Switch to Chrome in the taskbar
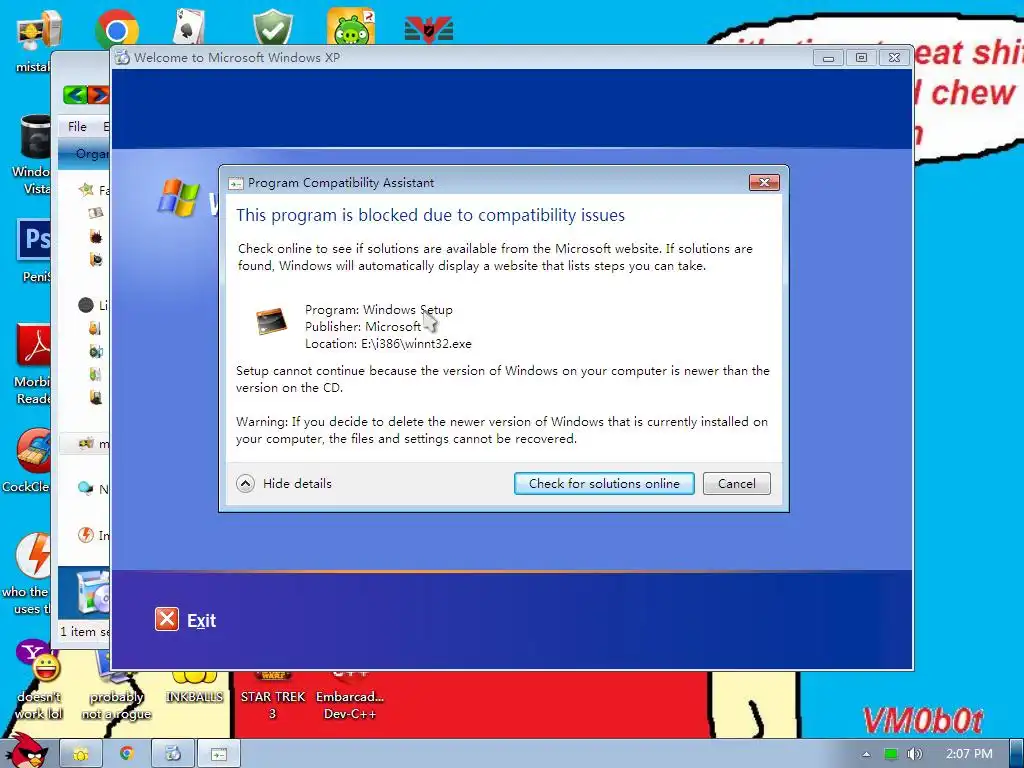The width and height of the screenshot is (1024, 768). 127,754
